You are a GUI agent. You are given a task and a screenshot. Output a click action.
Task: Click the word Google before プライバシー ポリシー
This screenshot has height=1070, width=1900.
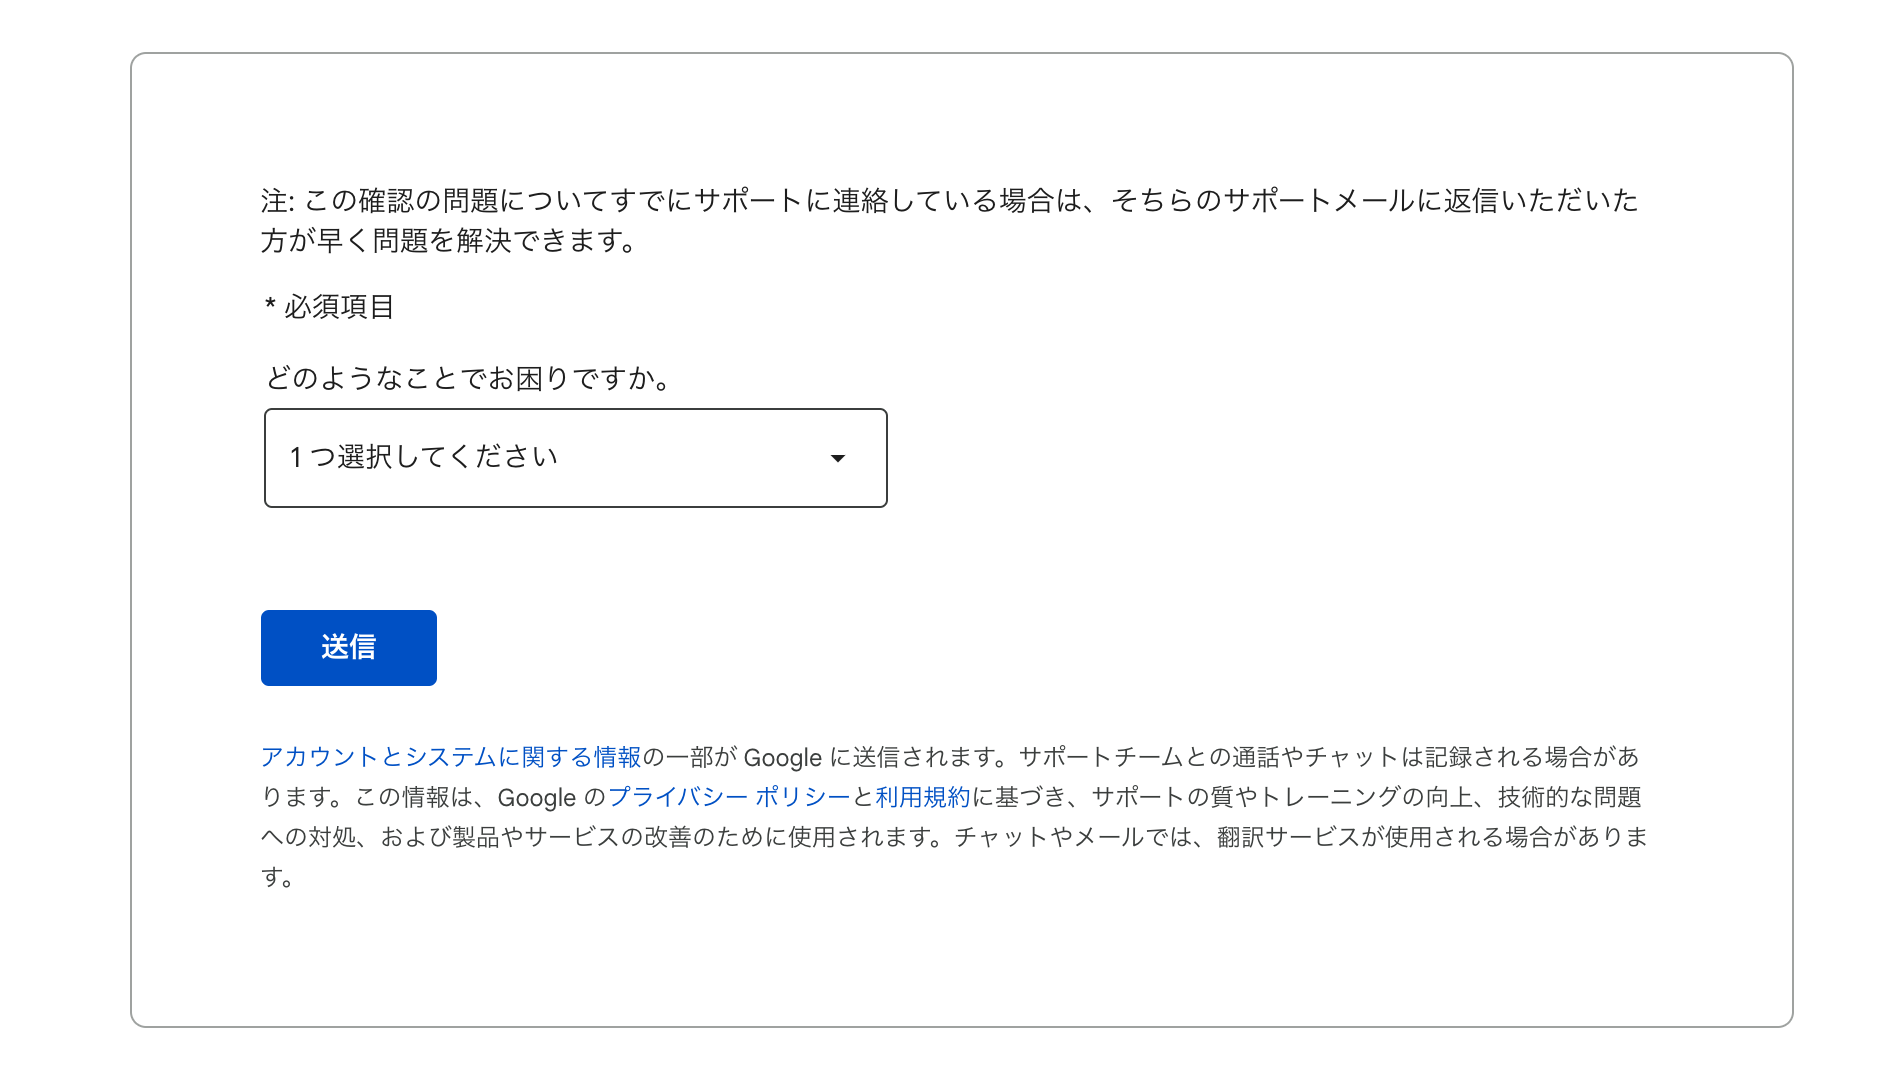click(537, 798)
